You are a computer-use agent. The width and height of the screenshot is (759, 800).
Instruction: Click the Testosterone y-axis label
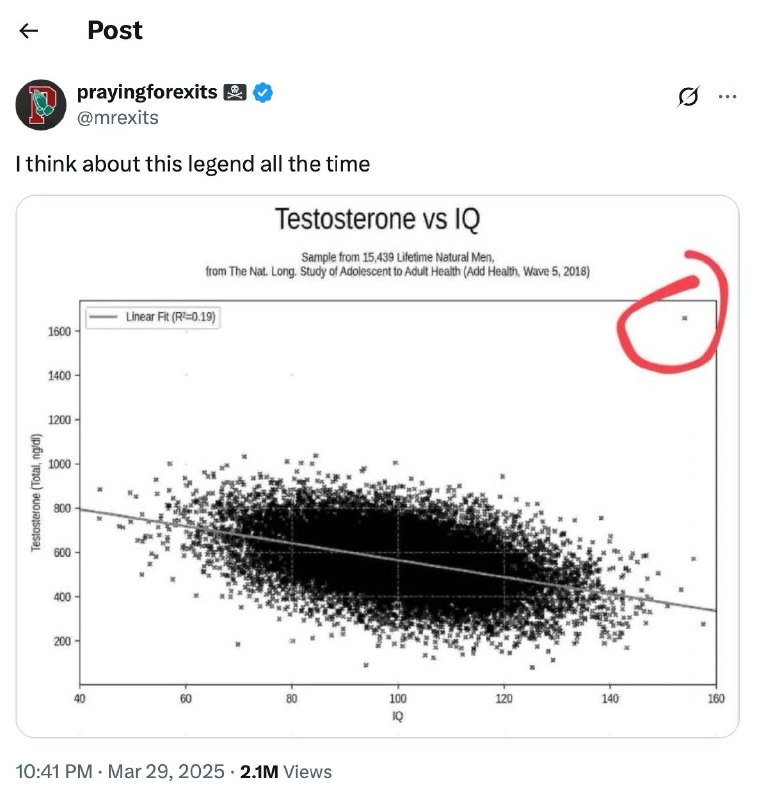click(x=36, y=492)
